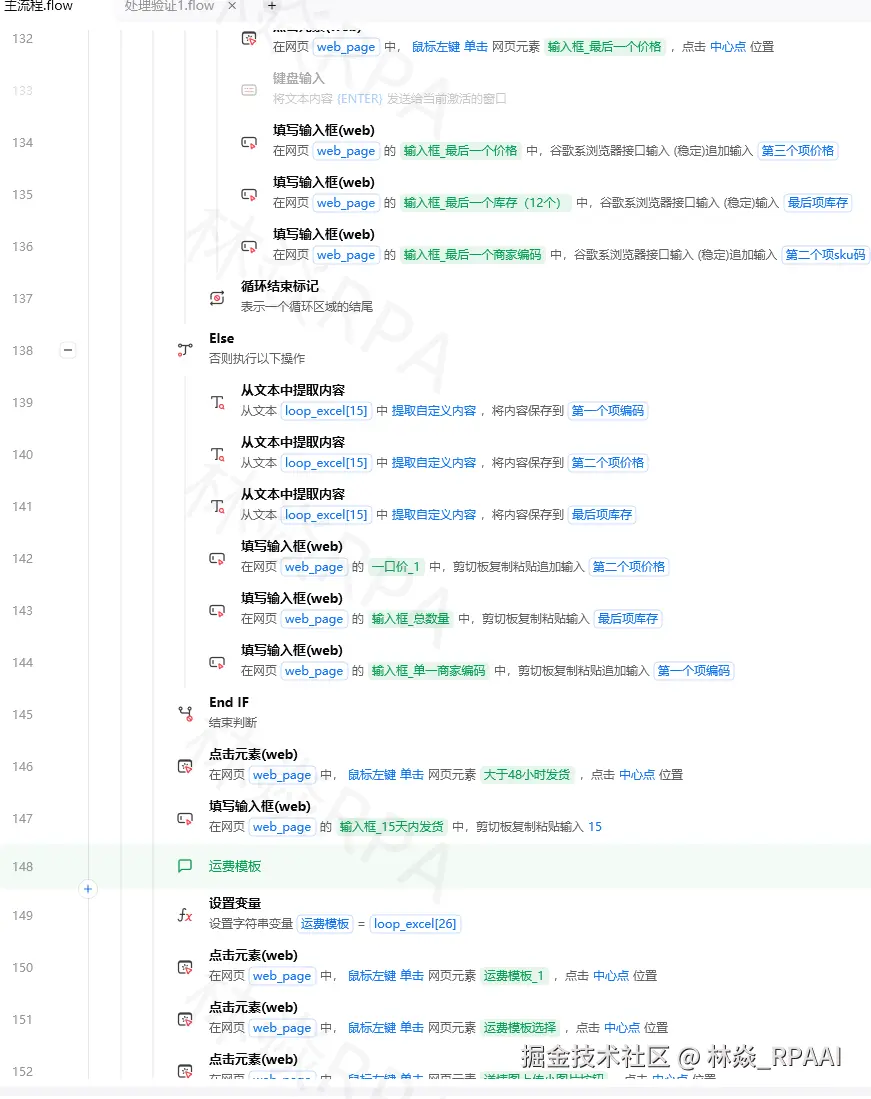Select the 设置变量 step title
Screen dimensions: 871x1099
pos(235,903)
